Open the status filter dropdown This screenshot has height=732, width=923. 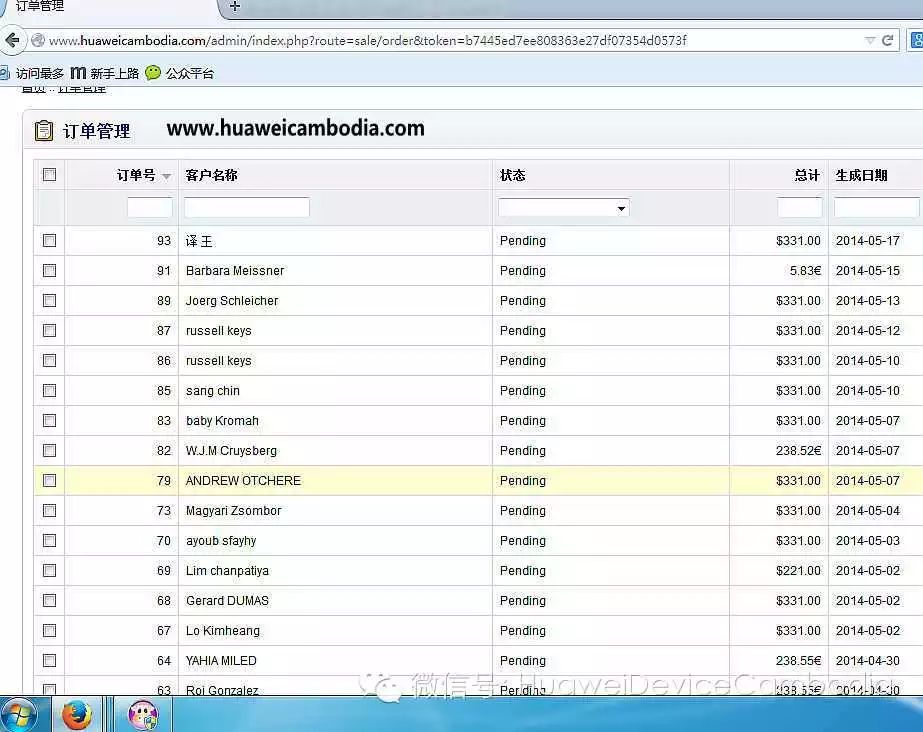pyautogui.click(x=564, y=208)
